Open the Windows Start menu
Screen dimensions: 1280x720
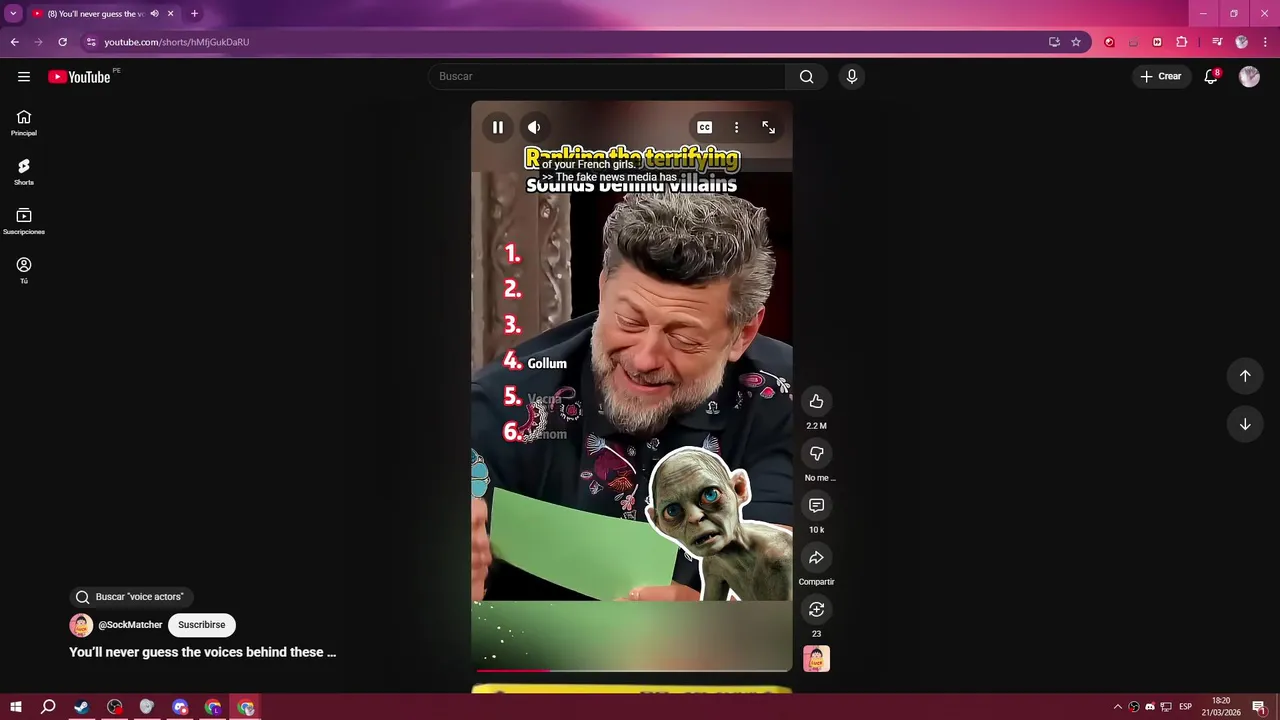(x=16, y=707)
